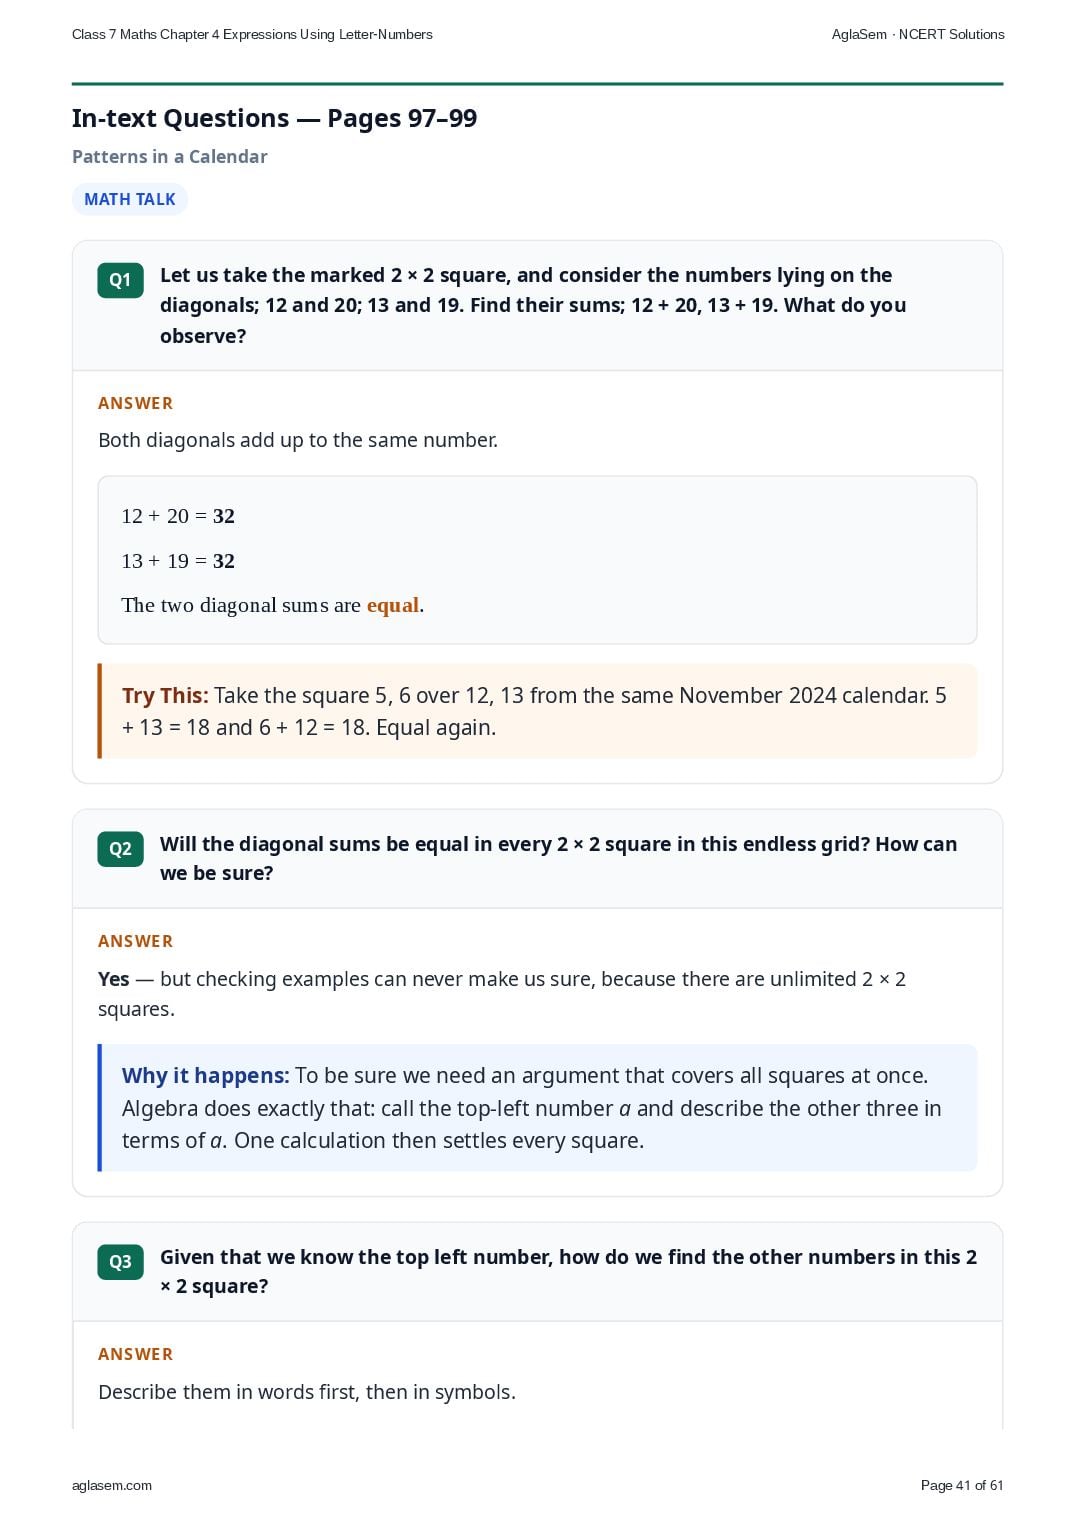Screen dimensions: 1076x1522
Task: Click the AglaSem NCERT Solutions header text
Action: pos(918,34)
